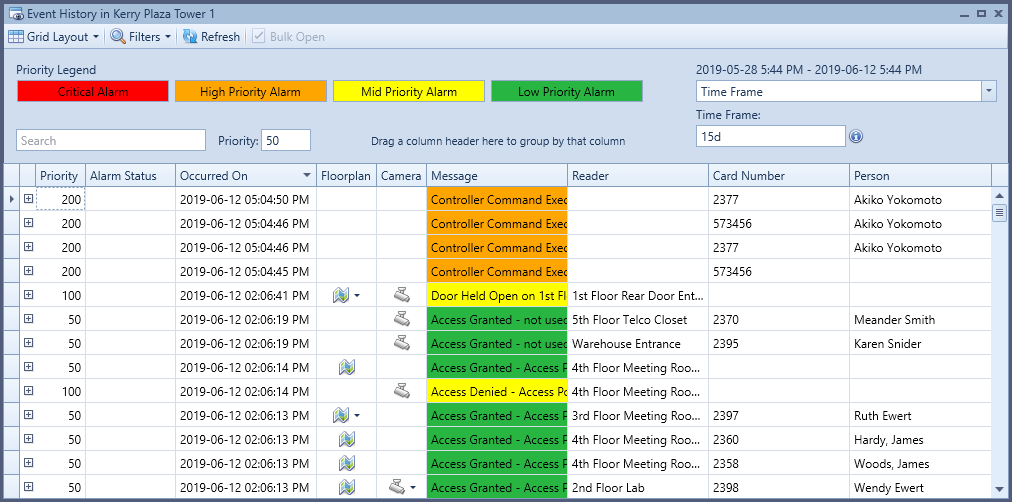Click the Time Frame 15d input box

tap(771, 136)
